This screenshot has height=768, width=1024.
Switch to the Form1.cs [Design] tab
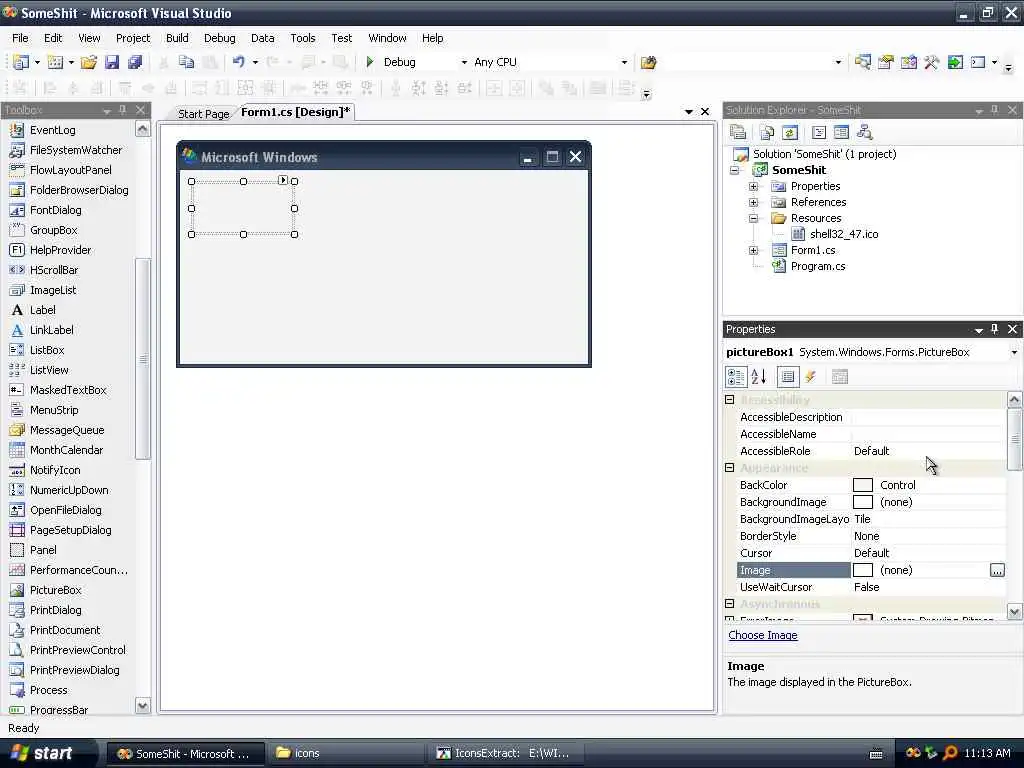click(295, 112)
